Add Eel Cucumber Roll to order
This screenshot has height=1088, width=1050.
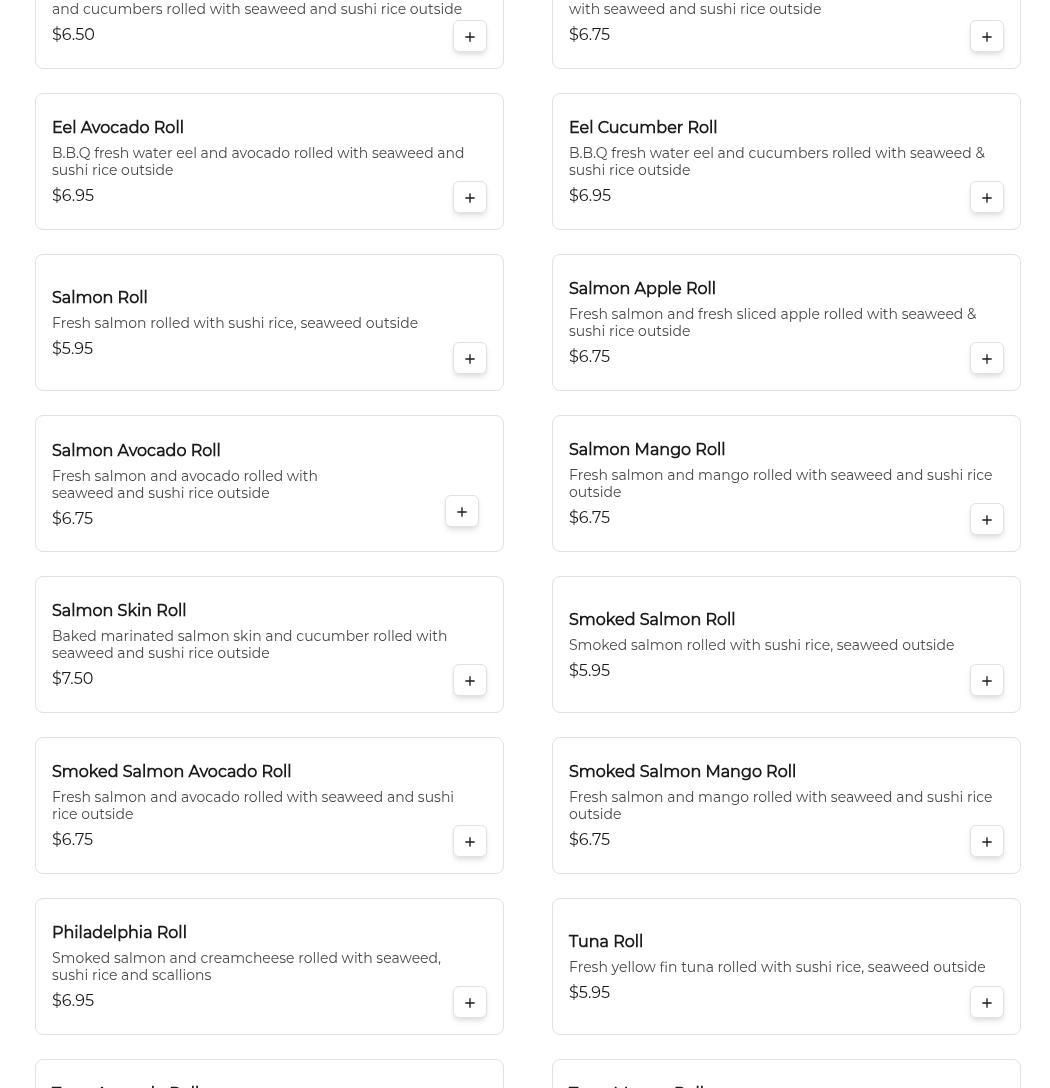click(x=987, y=197)
